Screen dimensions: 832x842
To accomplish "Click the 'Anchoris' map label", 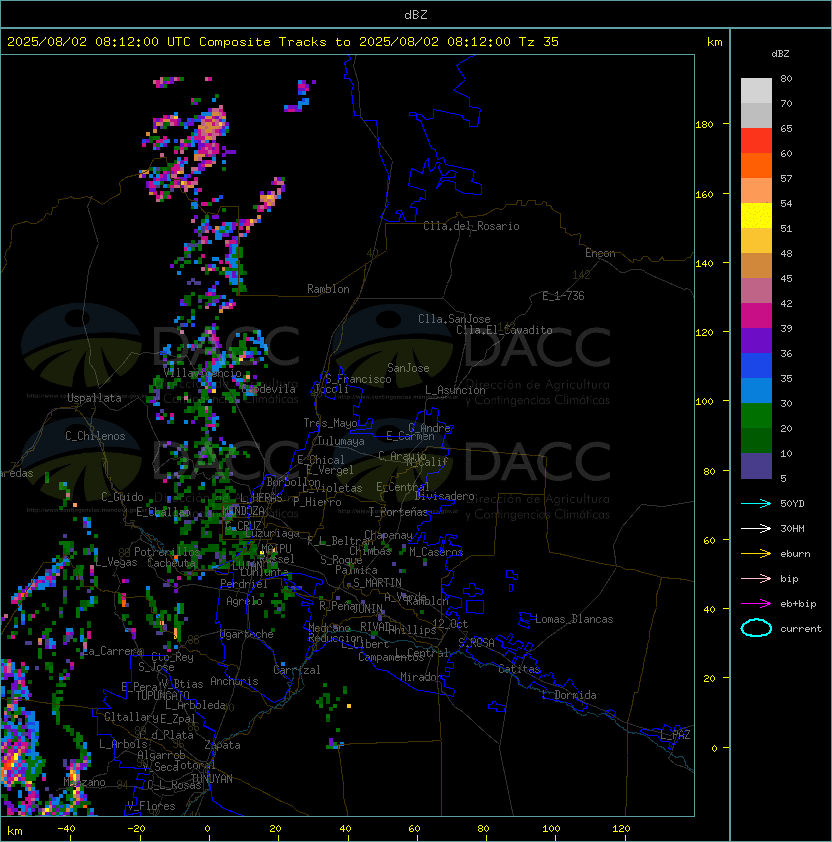I will pyautogui.click(x=234, y=681).
